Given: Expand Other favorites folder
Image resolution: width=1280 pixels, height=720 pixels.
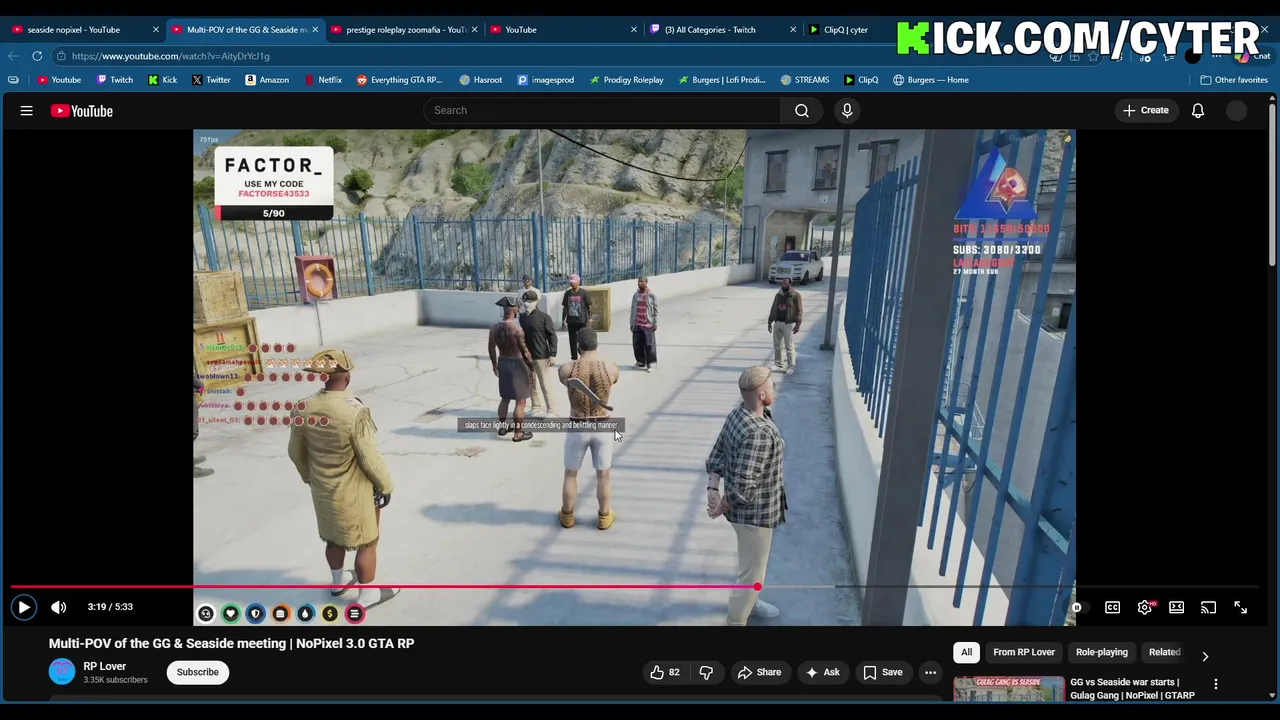Looking at the screenshot, I should [x=1234, y=80].
